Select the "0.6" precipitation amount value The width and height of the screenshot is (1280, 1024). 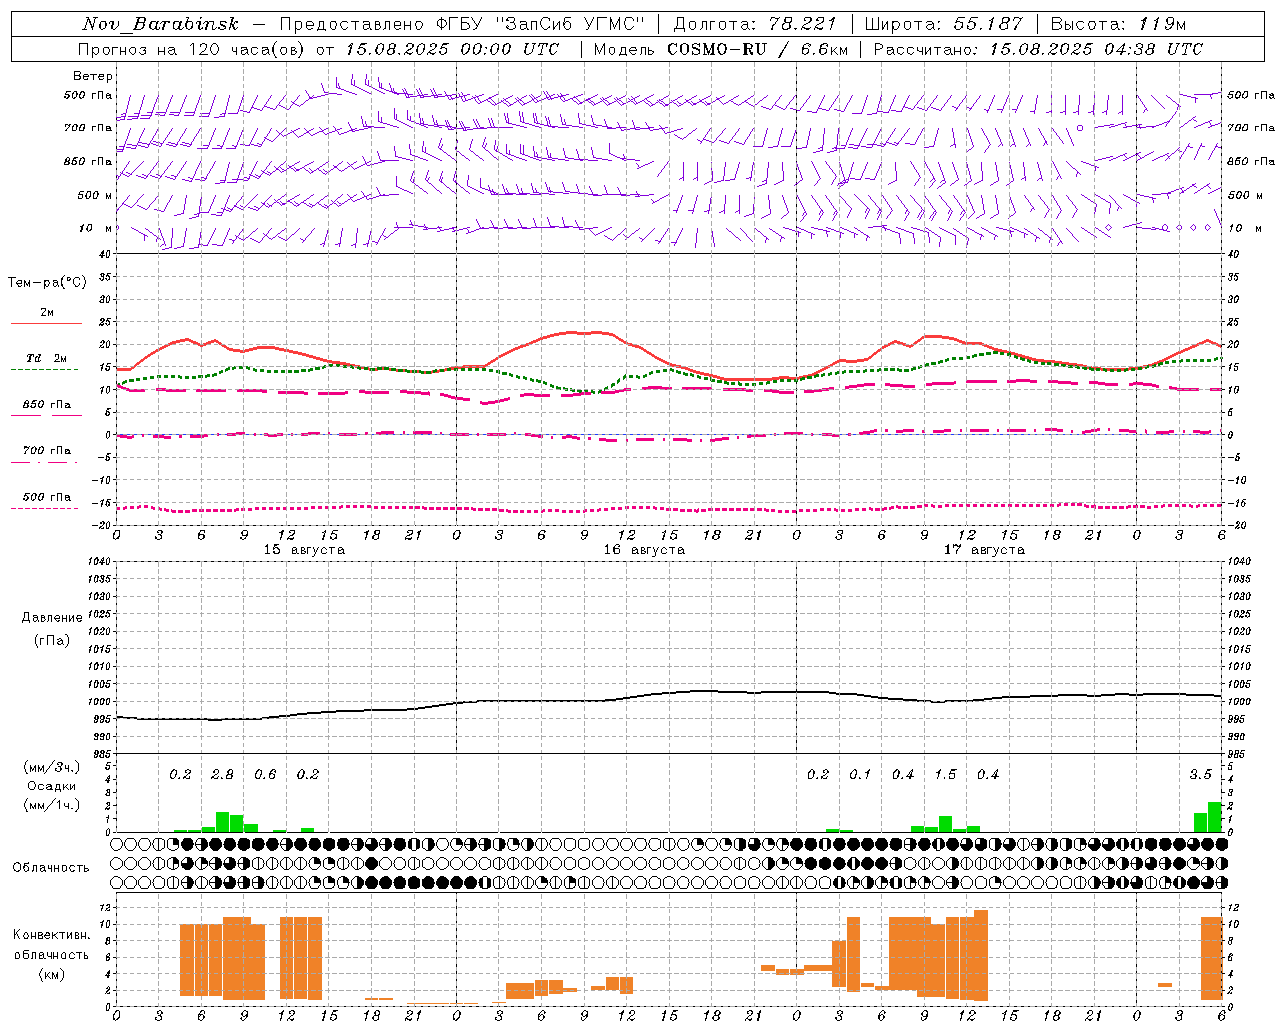pos(265,774)
